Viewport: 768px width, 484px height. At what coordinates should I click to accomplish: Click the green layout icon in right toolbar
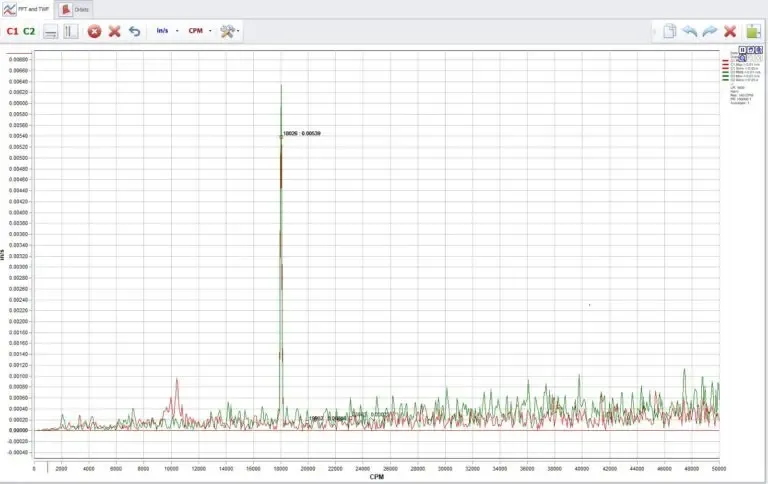[753, 31]
